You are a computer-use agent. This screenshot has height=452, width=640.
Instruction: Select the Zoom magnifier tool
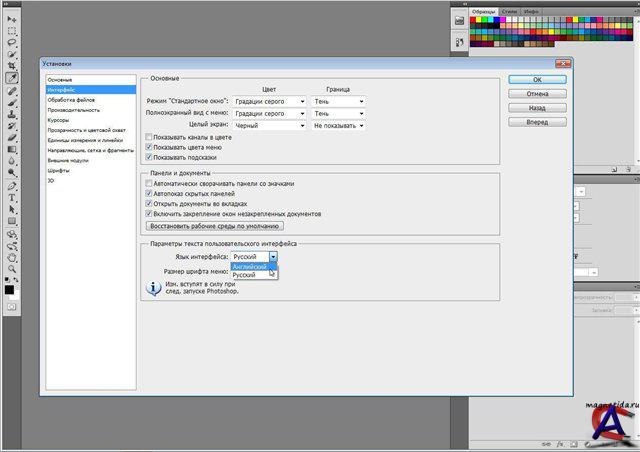tap(12, 268)
